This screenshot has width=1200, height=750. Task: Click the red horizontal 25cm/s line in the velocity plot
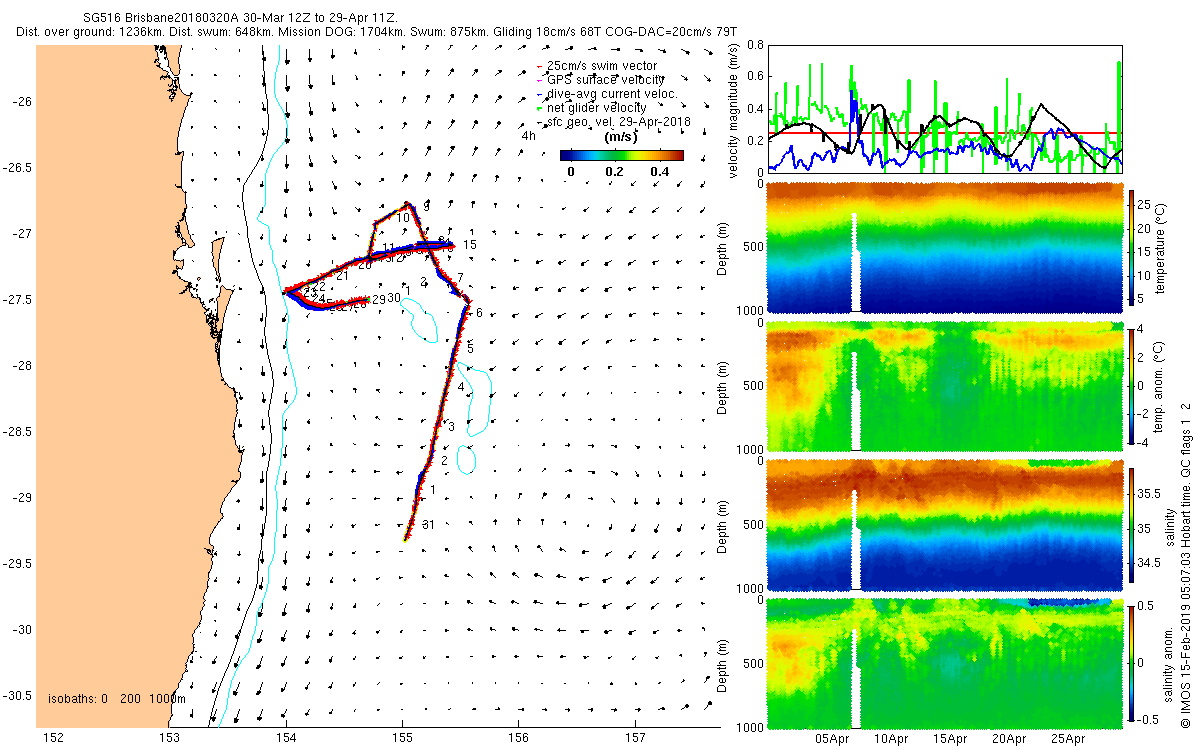click(944, 132)
